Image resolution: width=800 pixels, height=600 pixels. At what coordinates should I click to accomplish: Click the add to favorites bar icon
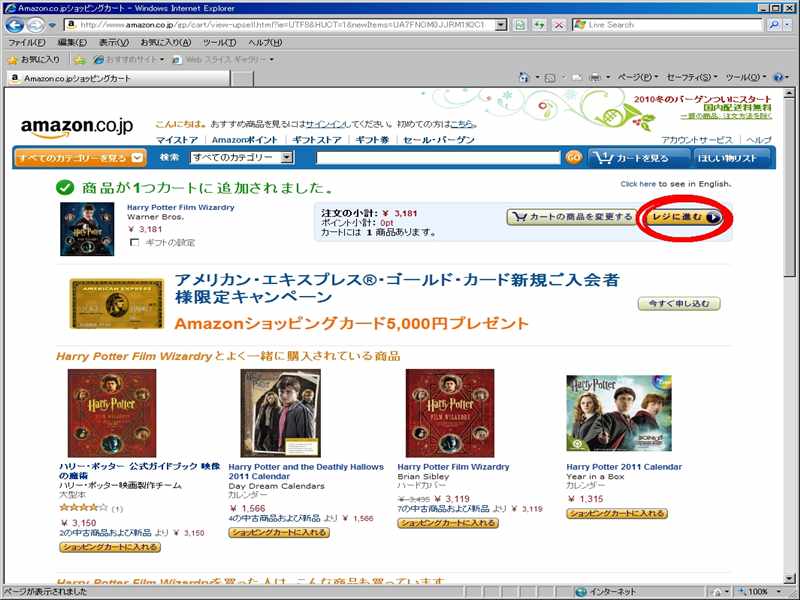(x=80, y=60)
